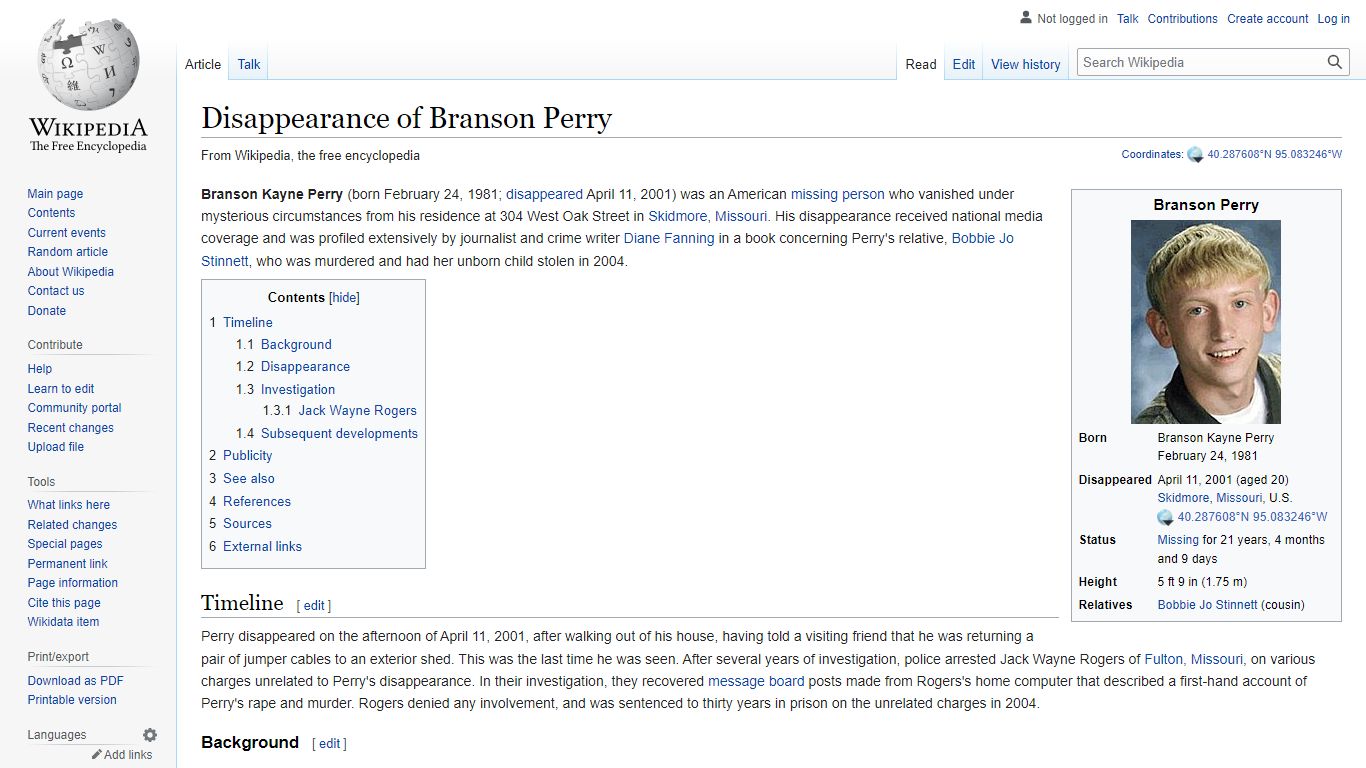Hide the Contents table

coord(344,298)
